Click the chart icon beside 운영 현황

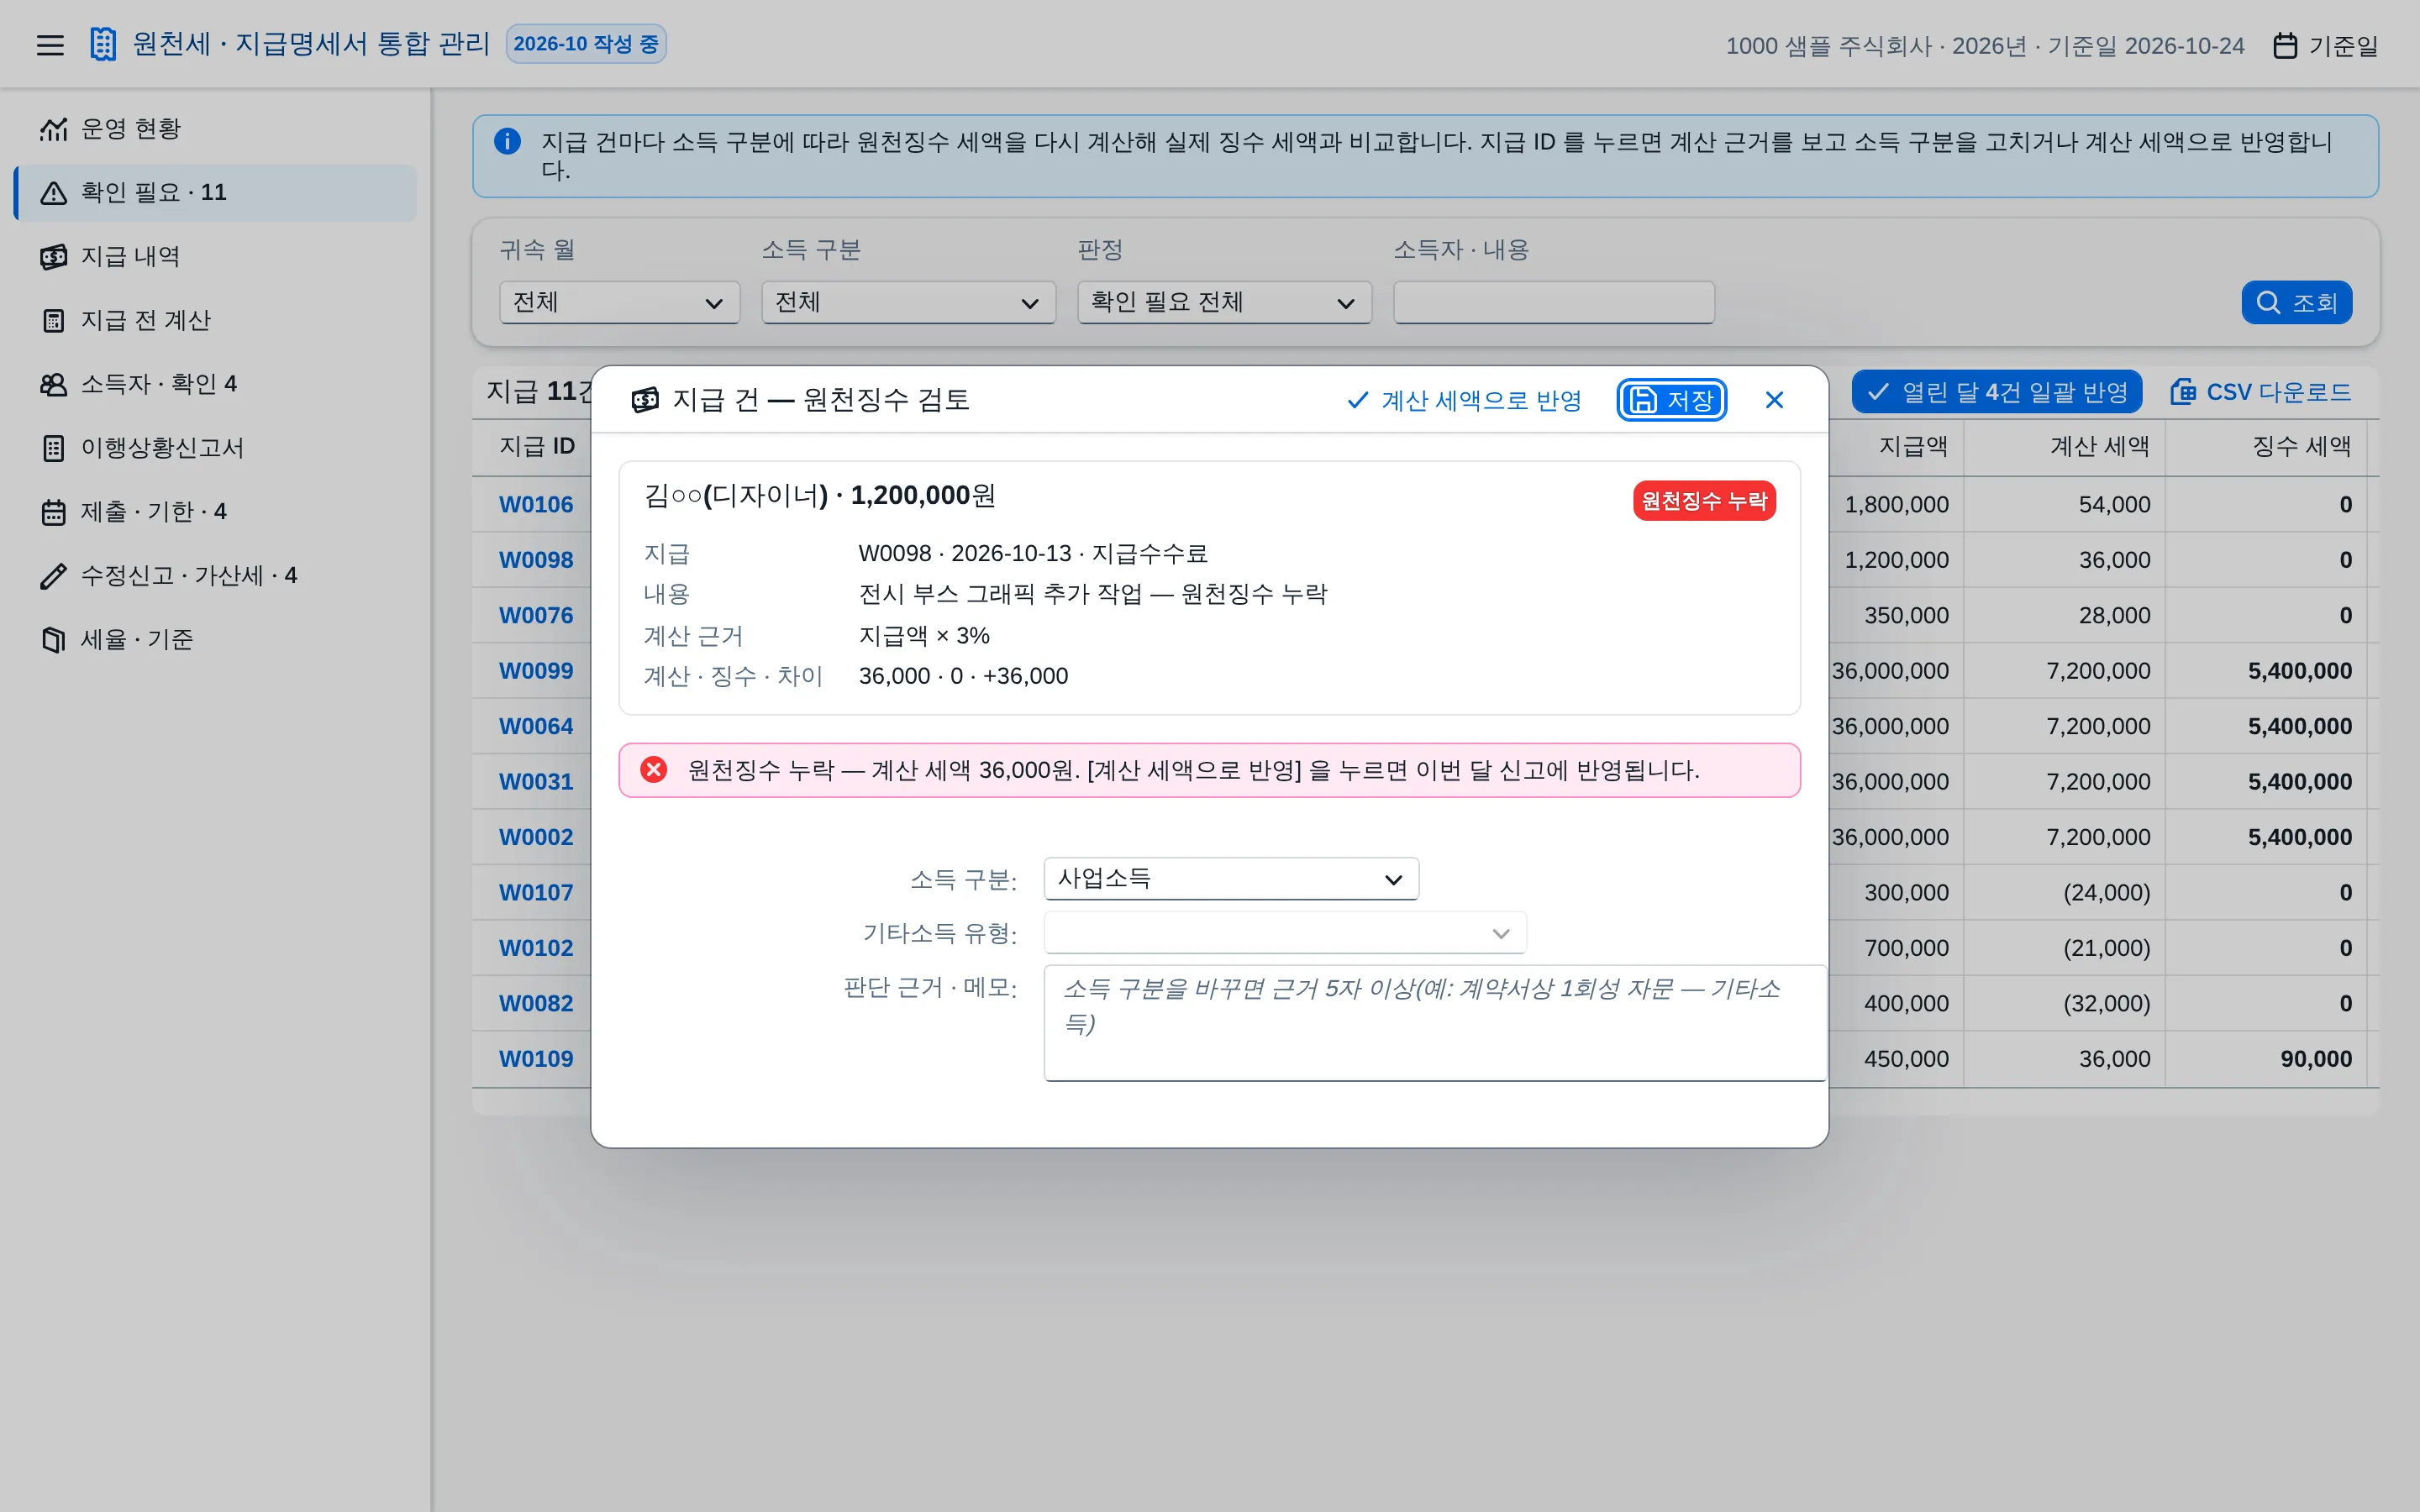point(54,129)
